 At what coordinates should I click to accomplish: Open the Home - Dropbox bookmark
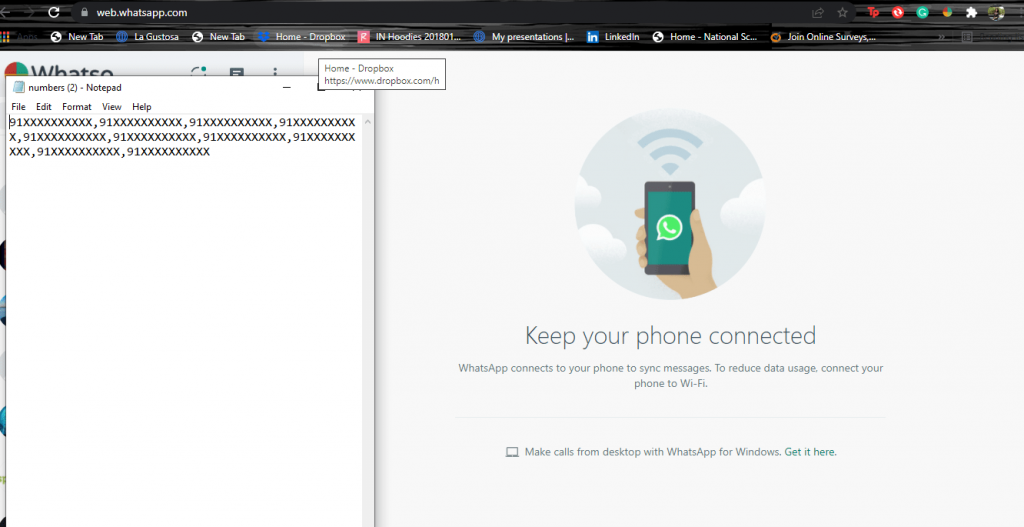point(302,37)
